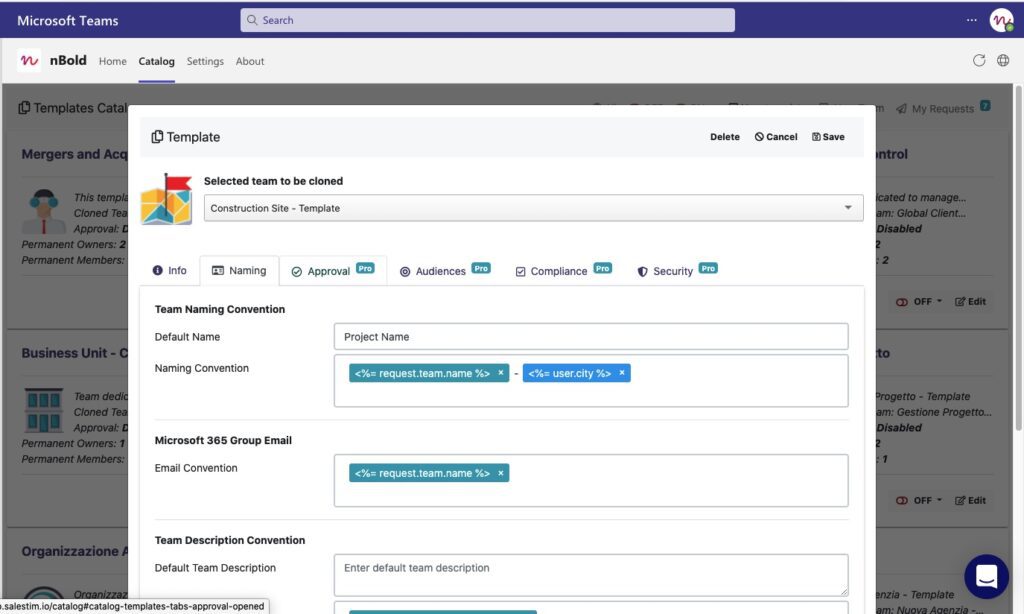Open the three-dots more options menu
The height and width of the screenshot is (614, 1024).
(x=972, y=20)
